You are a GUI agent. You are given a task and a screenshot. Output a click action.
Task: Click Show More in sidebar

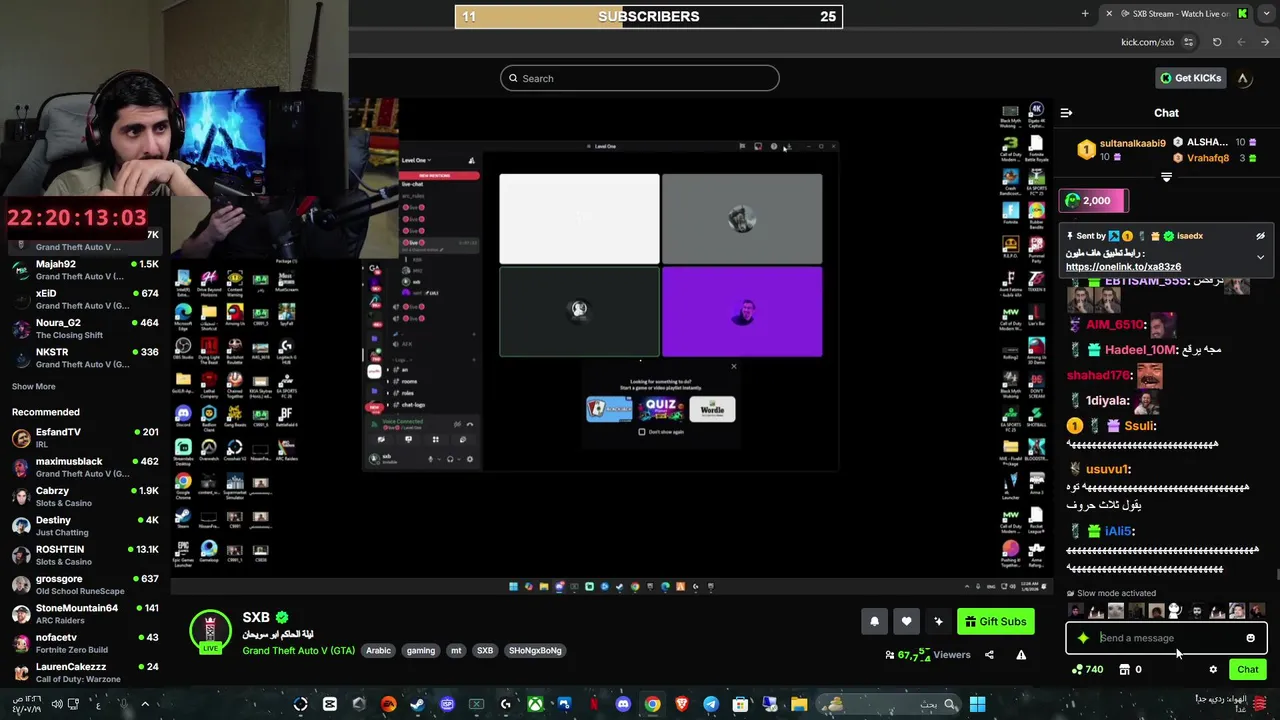pos(34,386)
